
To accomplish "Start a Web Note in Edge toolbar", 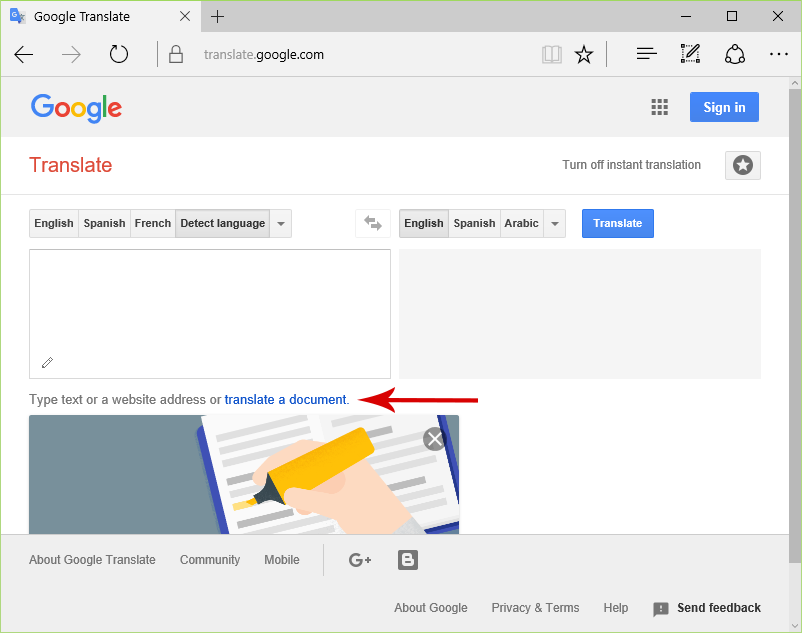I will [689, 54].
